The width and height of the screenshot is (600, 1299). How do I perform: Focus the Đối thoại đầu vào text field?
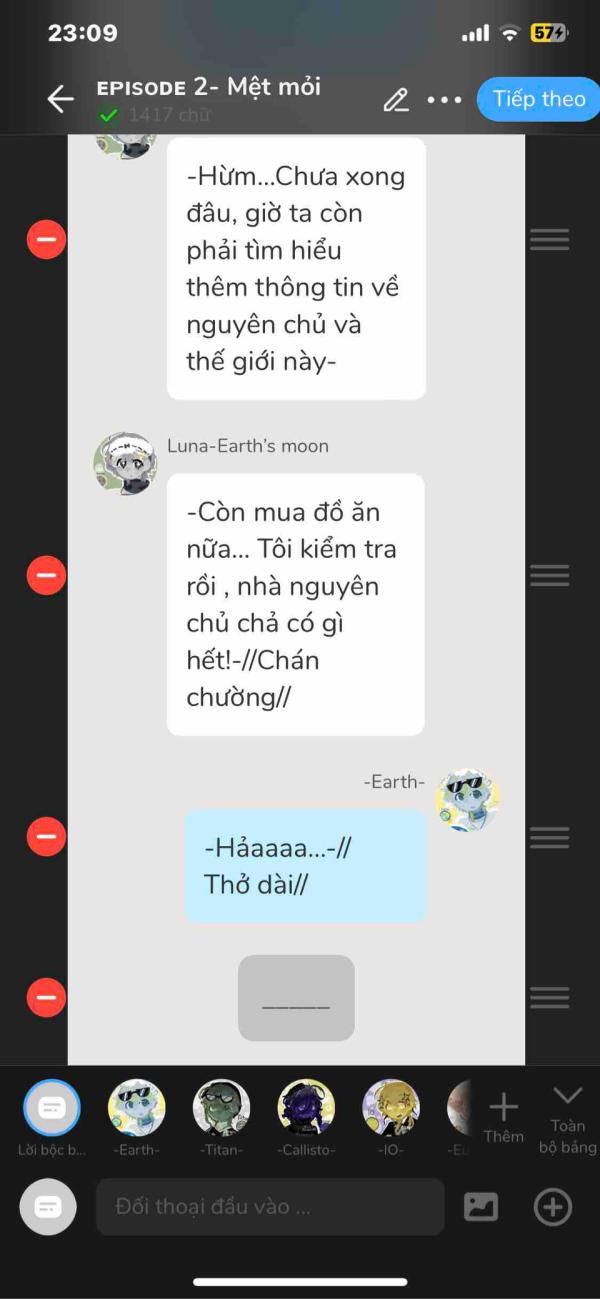pos(270,1207)
